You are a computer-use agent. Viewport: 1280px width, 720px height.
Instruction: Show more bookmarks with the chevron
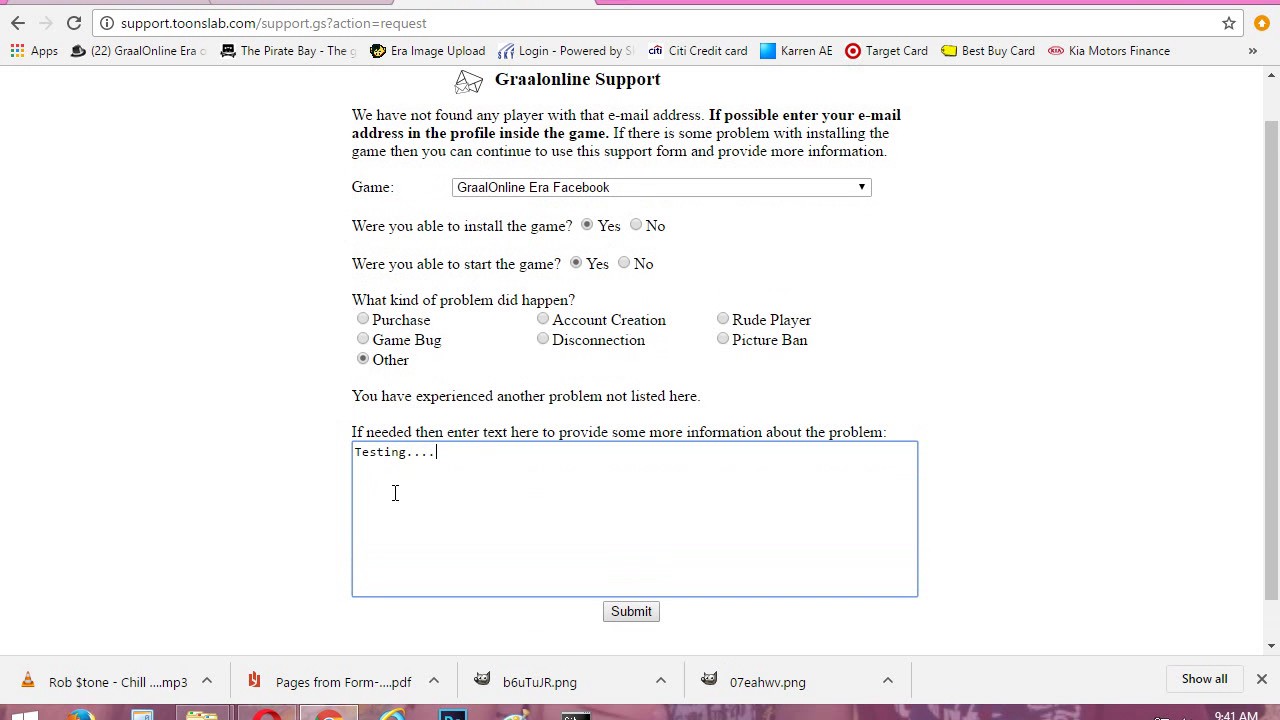[1252, 51]
